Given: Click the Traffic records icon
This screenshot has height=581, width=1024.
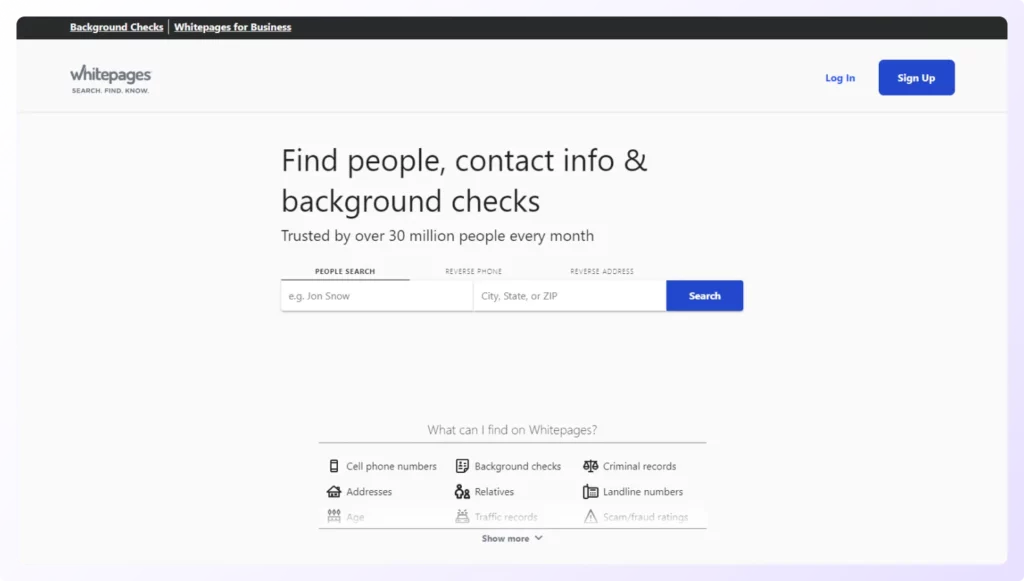Looking at the screenshot, I should 461,516.
